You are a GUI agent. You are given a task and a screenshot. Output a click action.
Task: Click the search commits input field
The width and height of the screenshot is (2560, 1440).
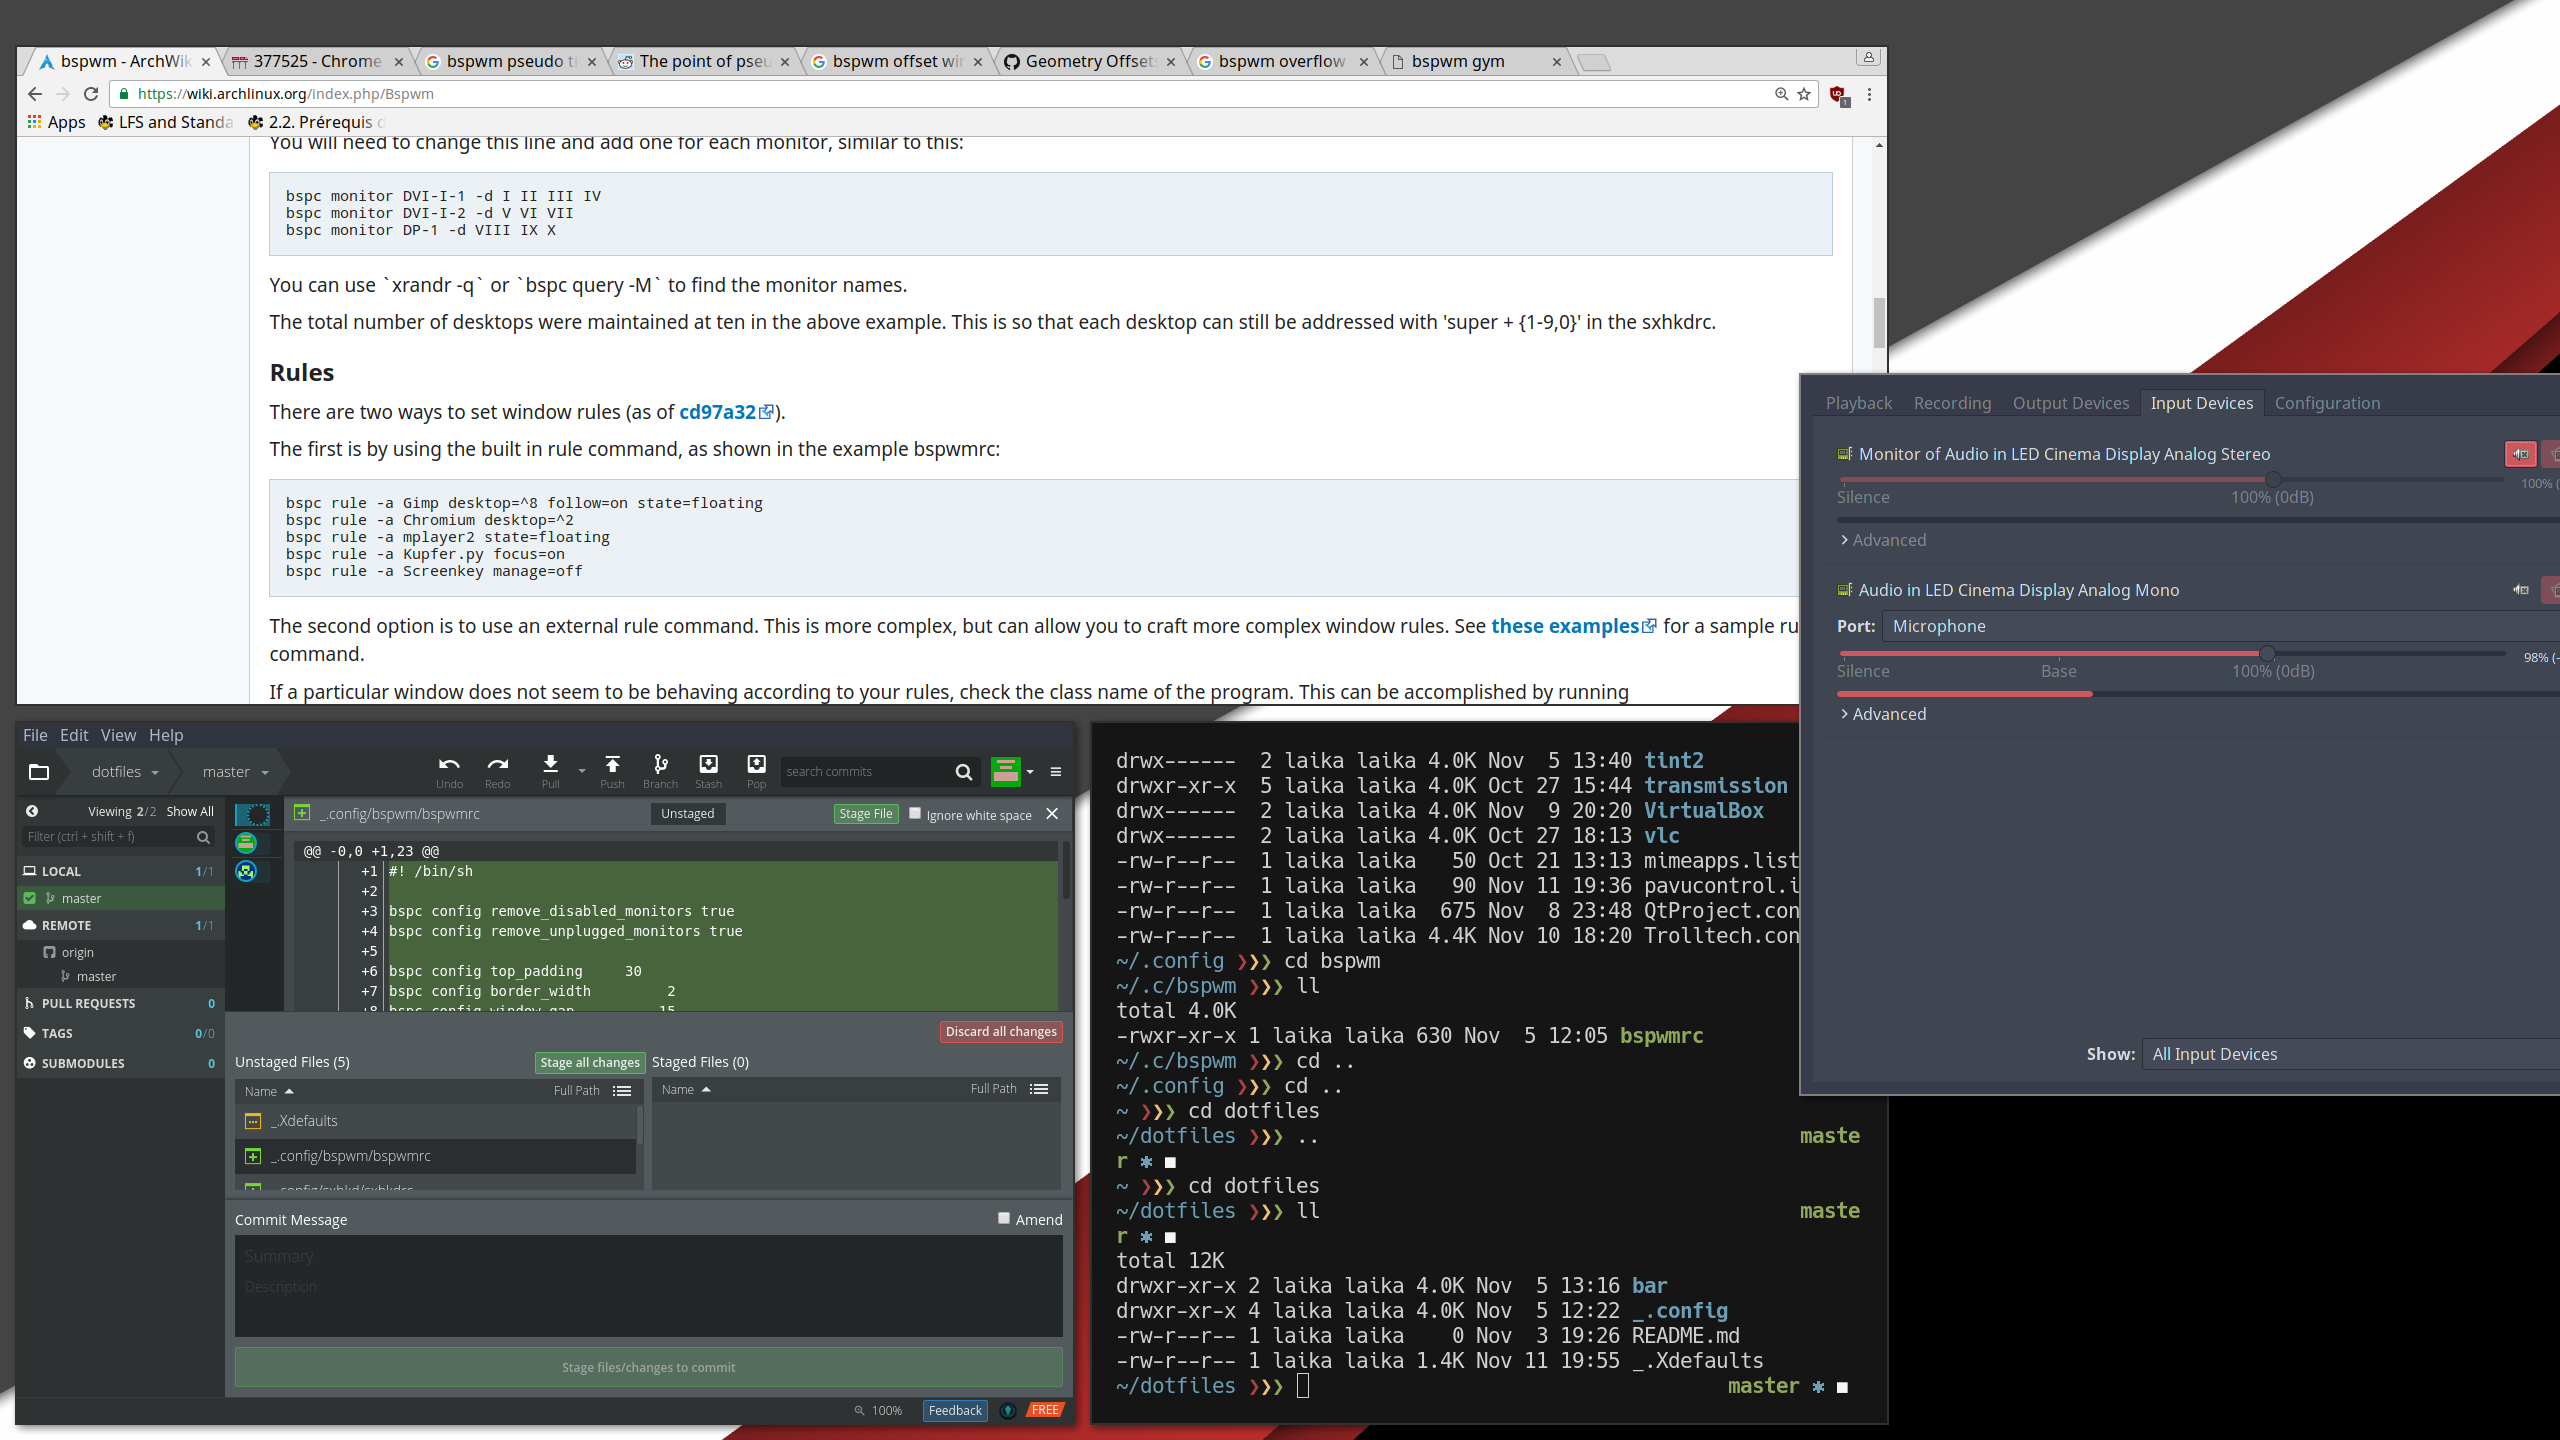870,771
